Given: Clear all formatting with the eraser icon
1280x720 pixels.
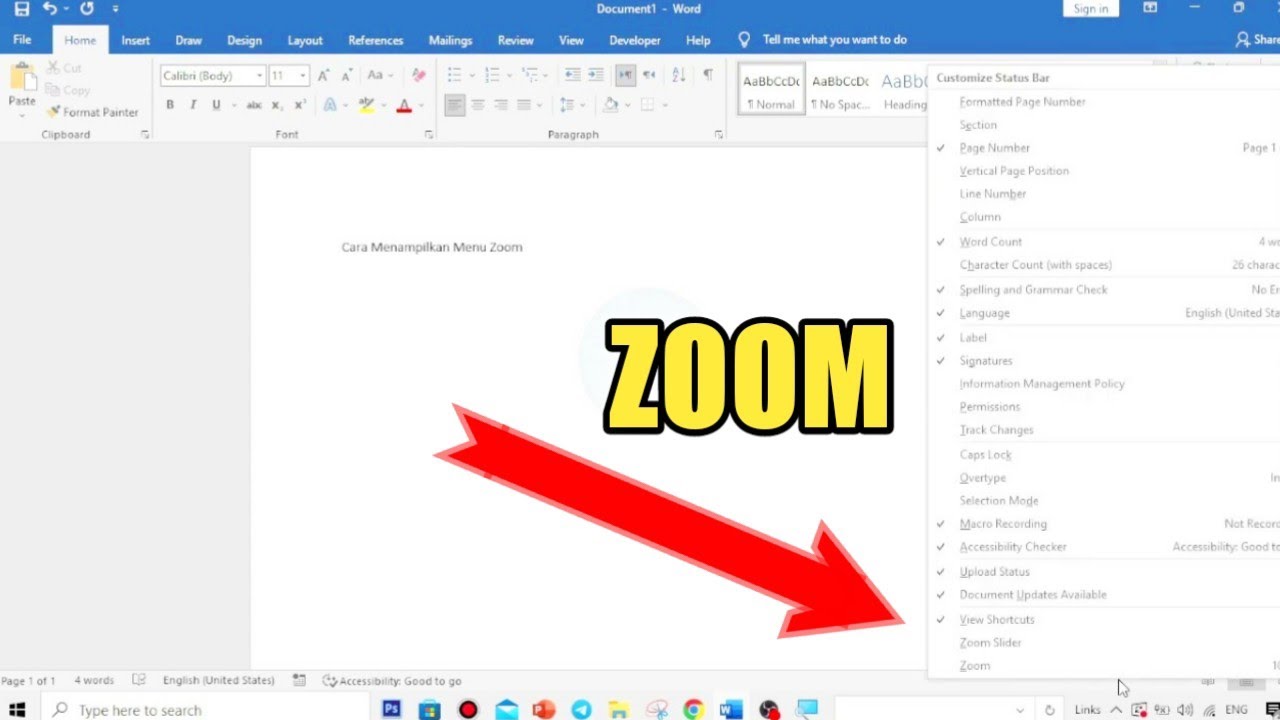Looking at the screenshot, I should click(x=419, y=76).
